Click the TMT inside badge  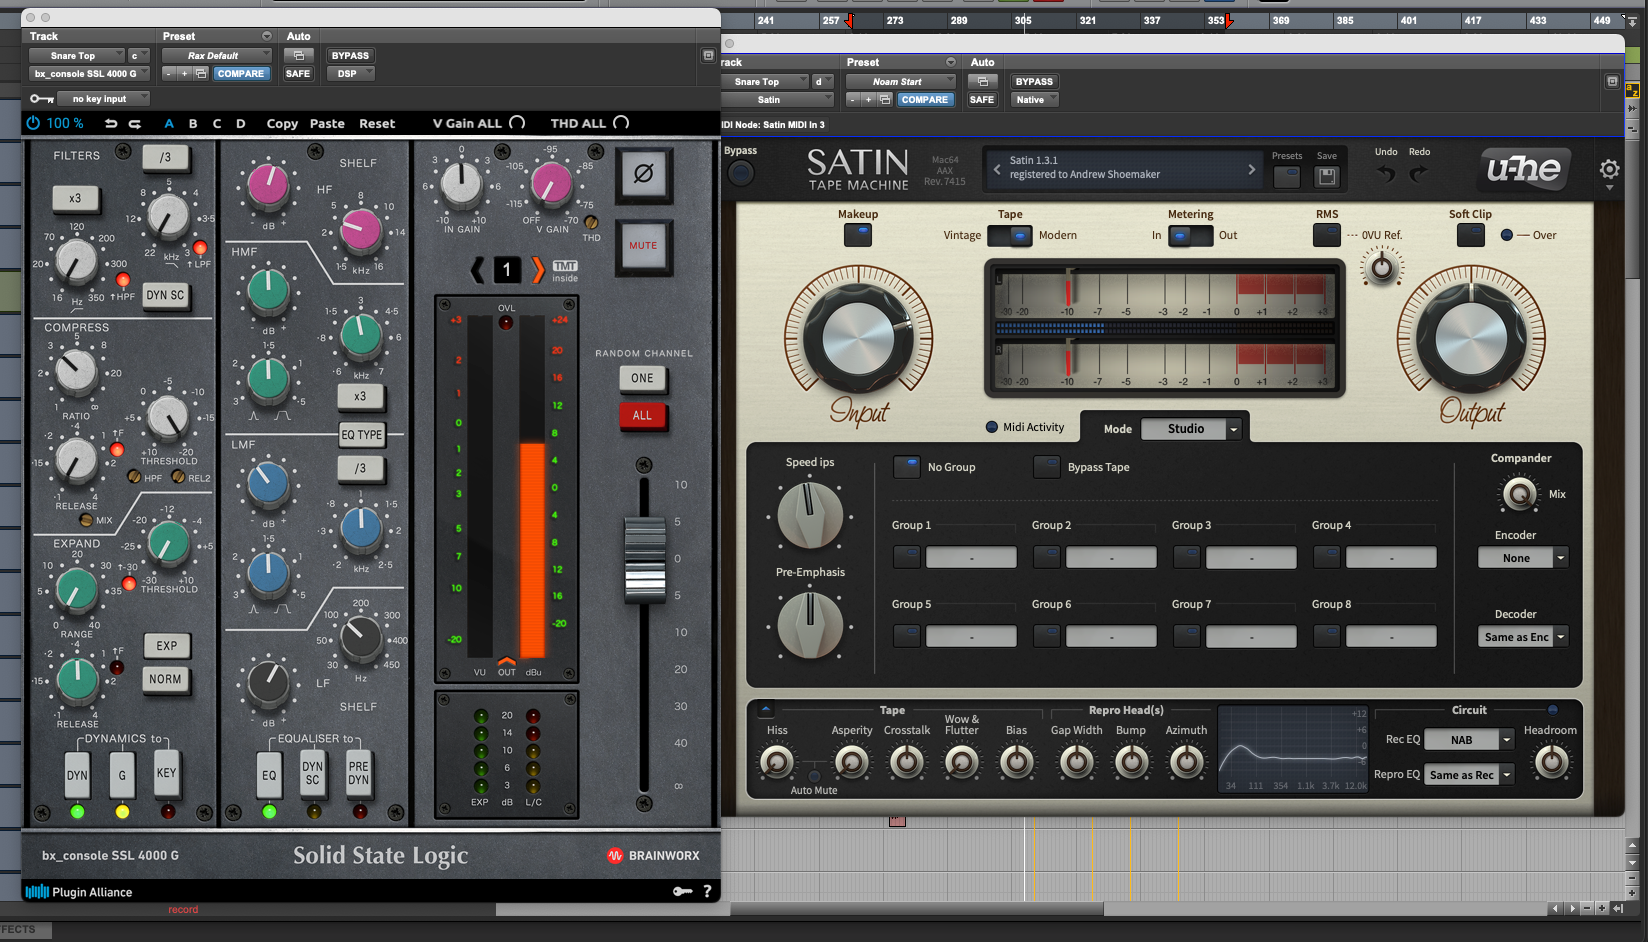[x=565, y=271]
